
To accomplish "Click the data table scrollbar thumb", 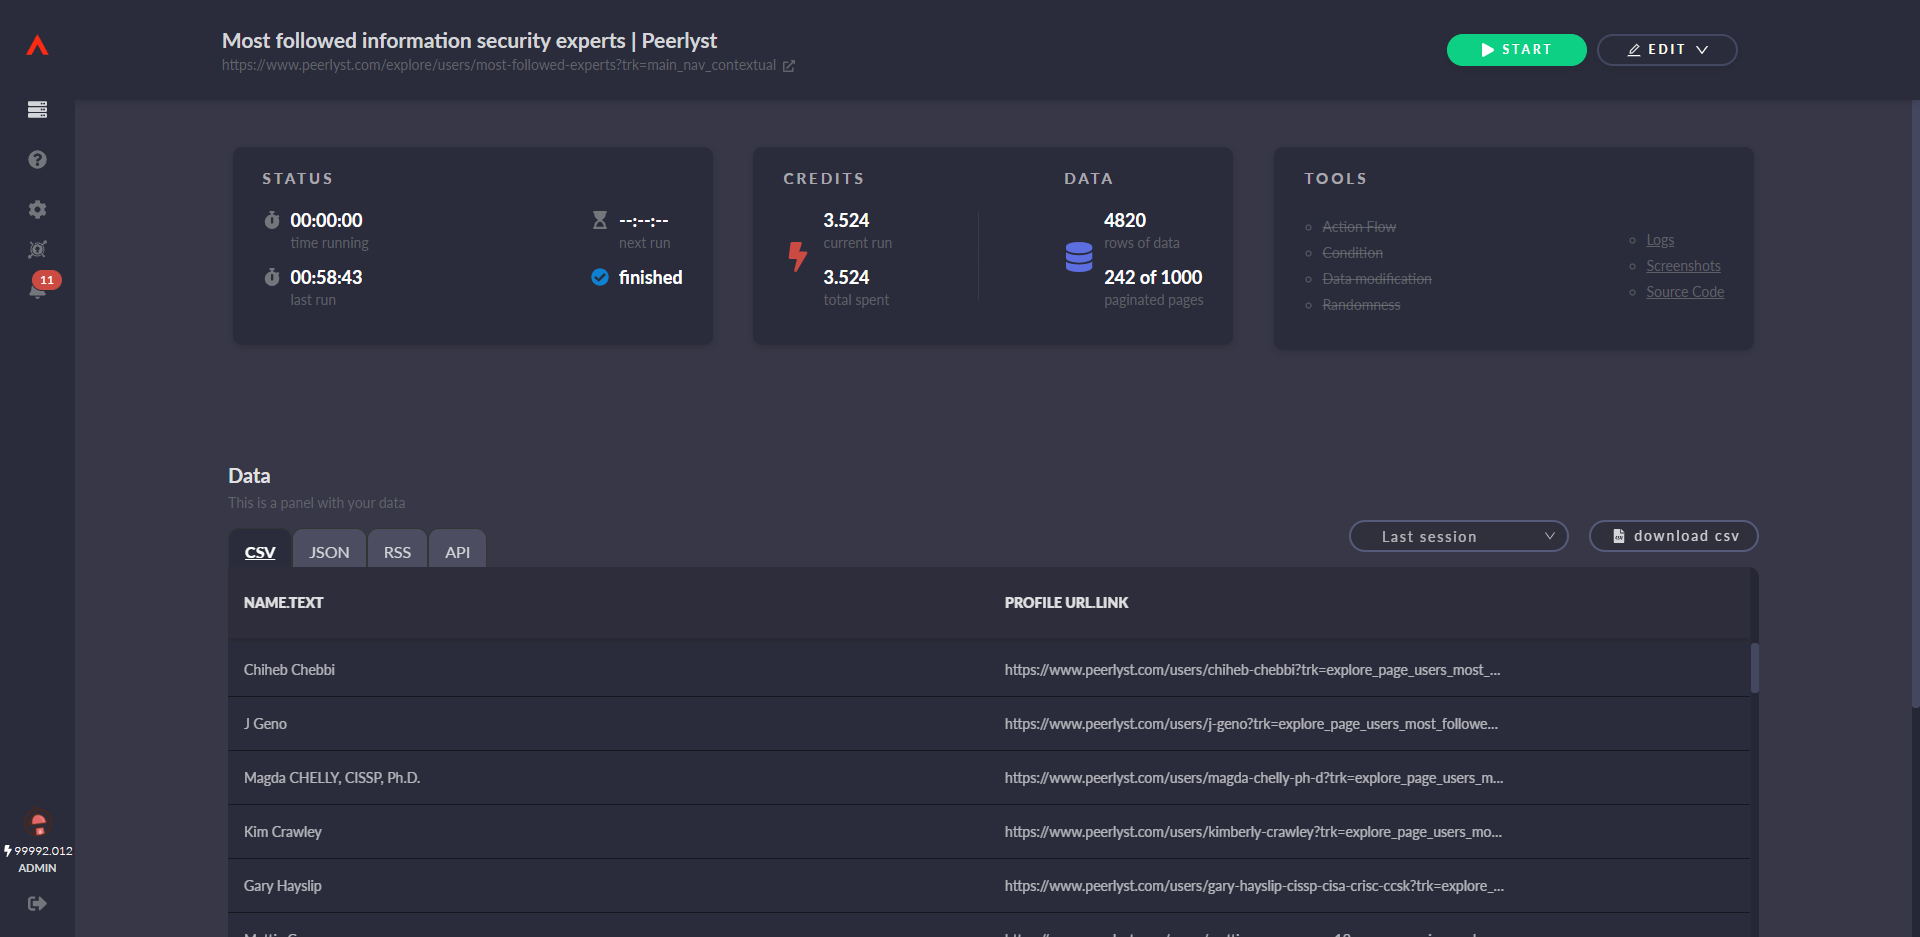I will (x=1754, y=668).
